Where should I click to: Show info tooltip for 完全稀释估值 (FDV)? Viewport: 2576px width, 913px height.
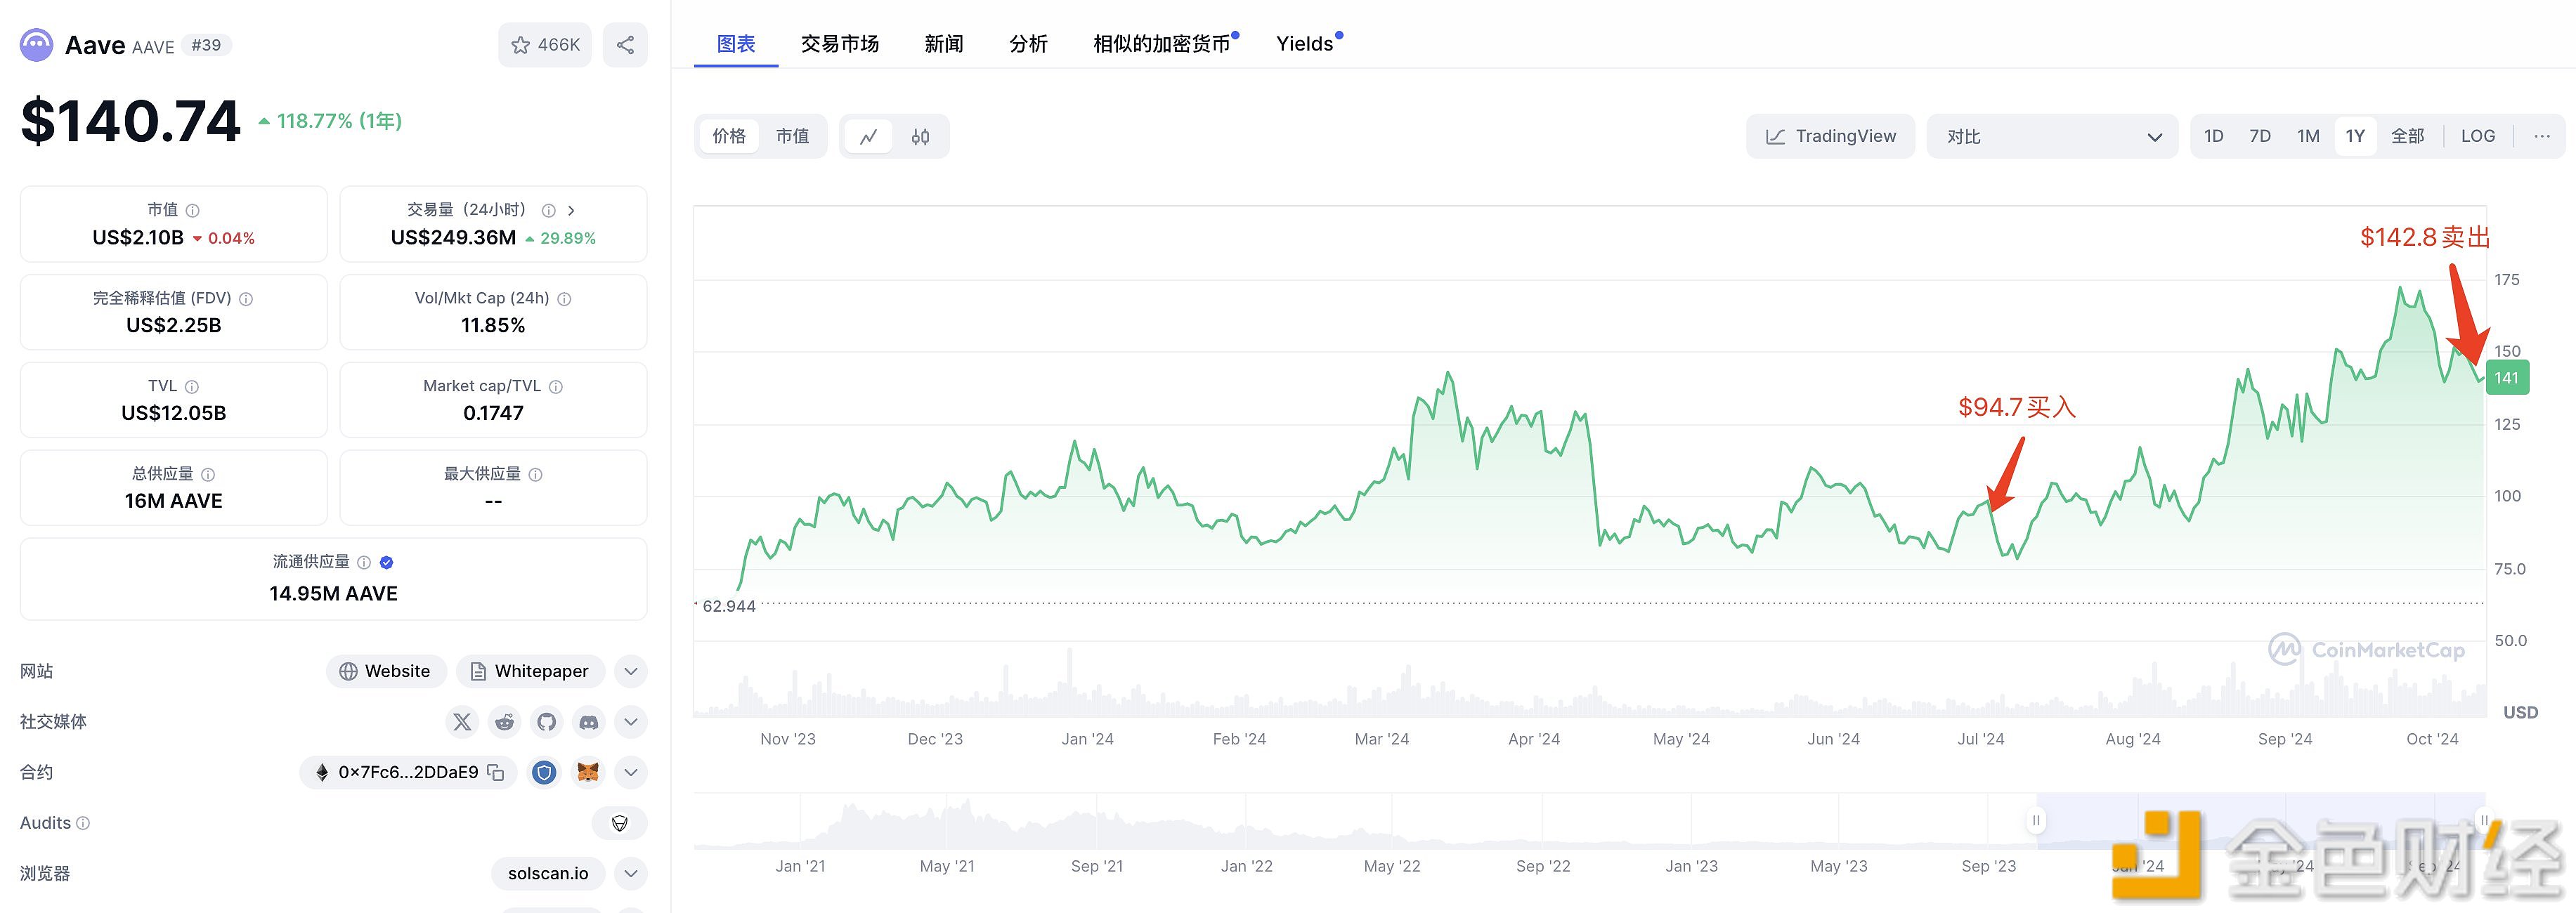click(x=246, y=299)
